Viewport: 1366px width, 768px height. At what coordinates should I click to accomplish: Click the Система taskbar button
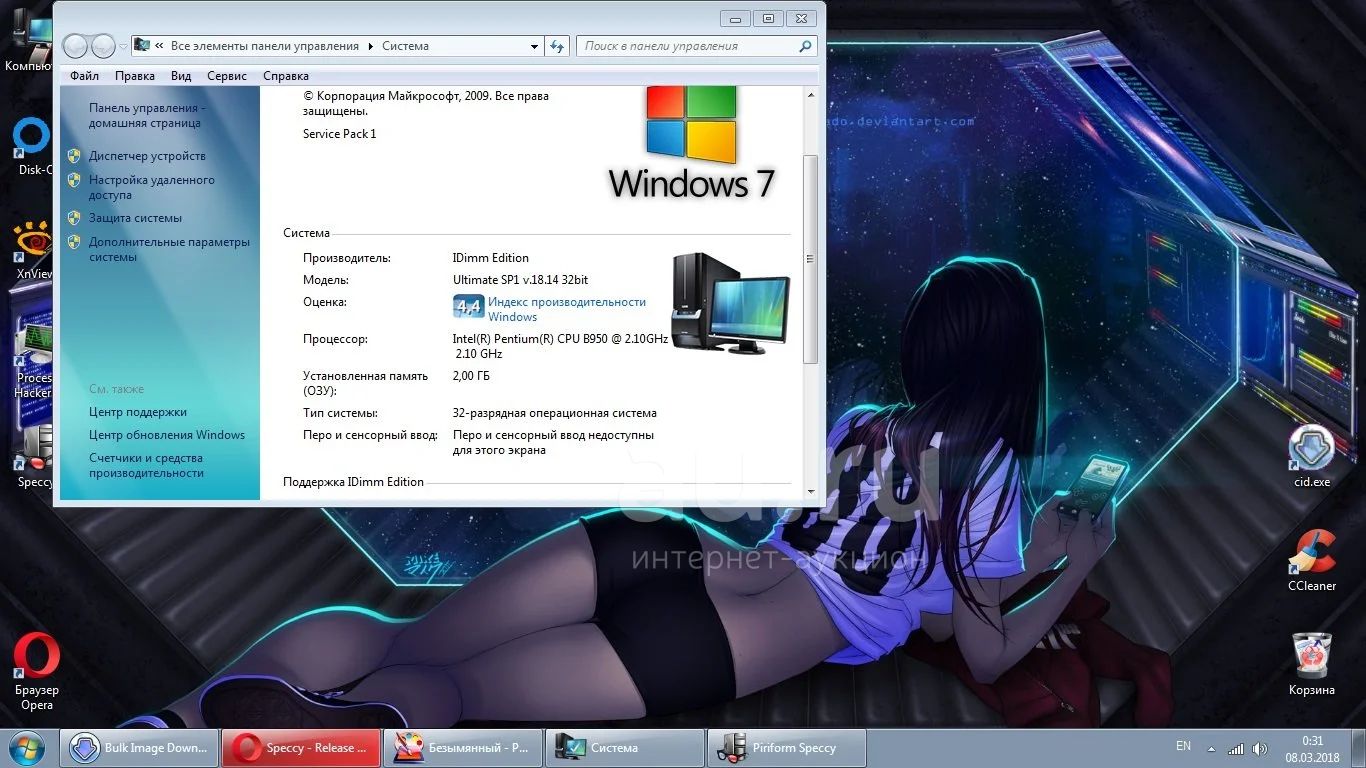(625, 748)
